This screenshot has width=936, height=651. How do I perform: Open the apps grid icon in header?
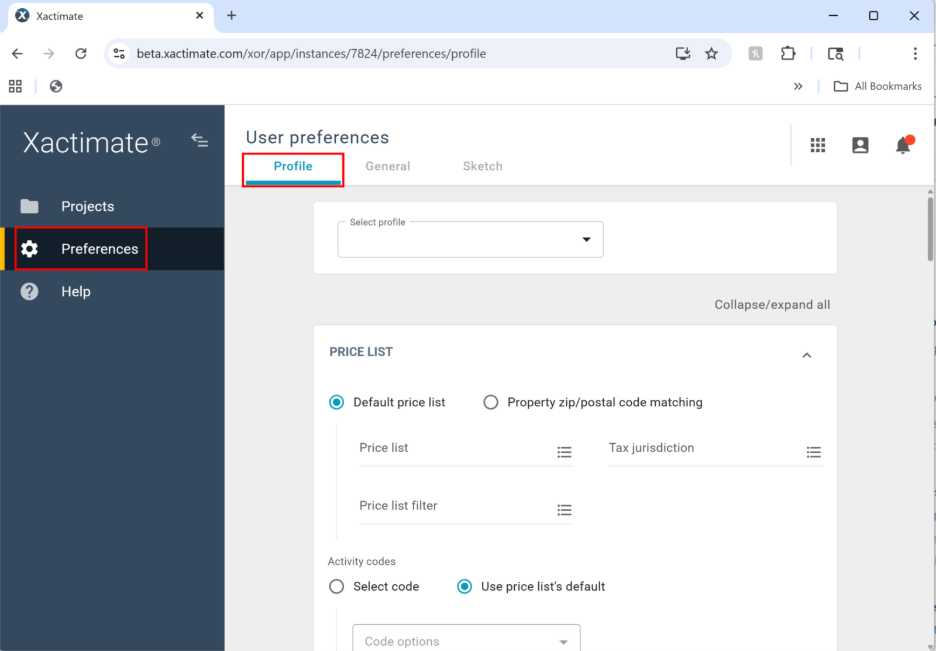click(818, 145)
